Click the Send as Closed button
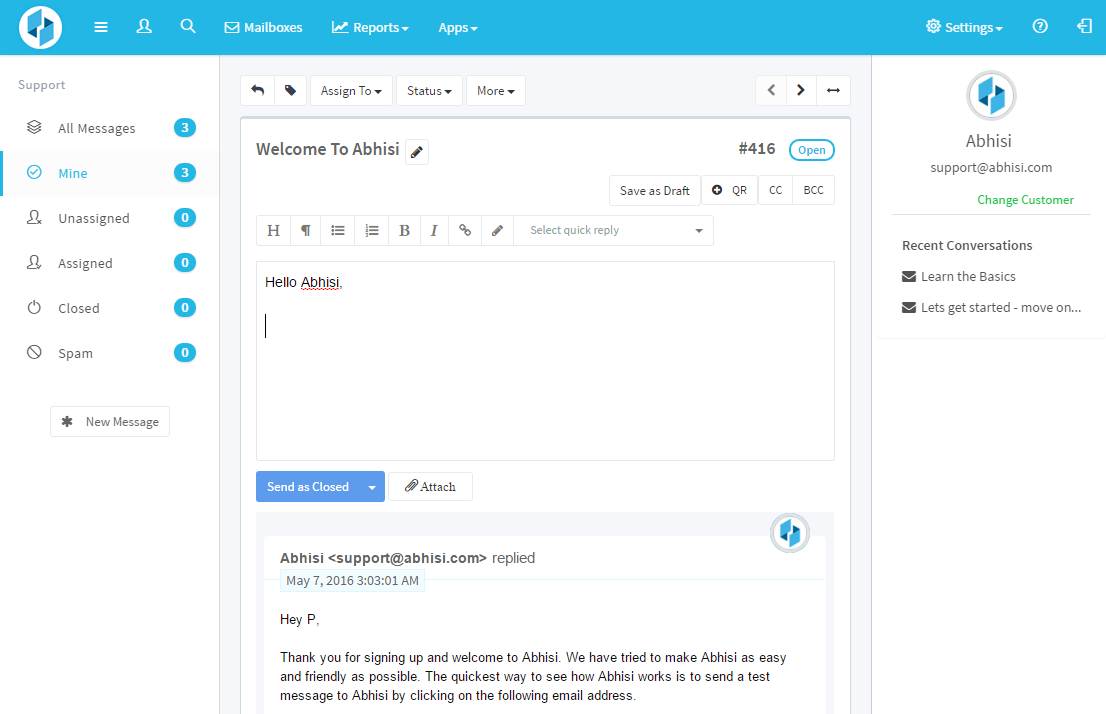 pos(308,487)
